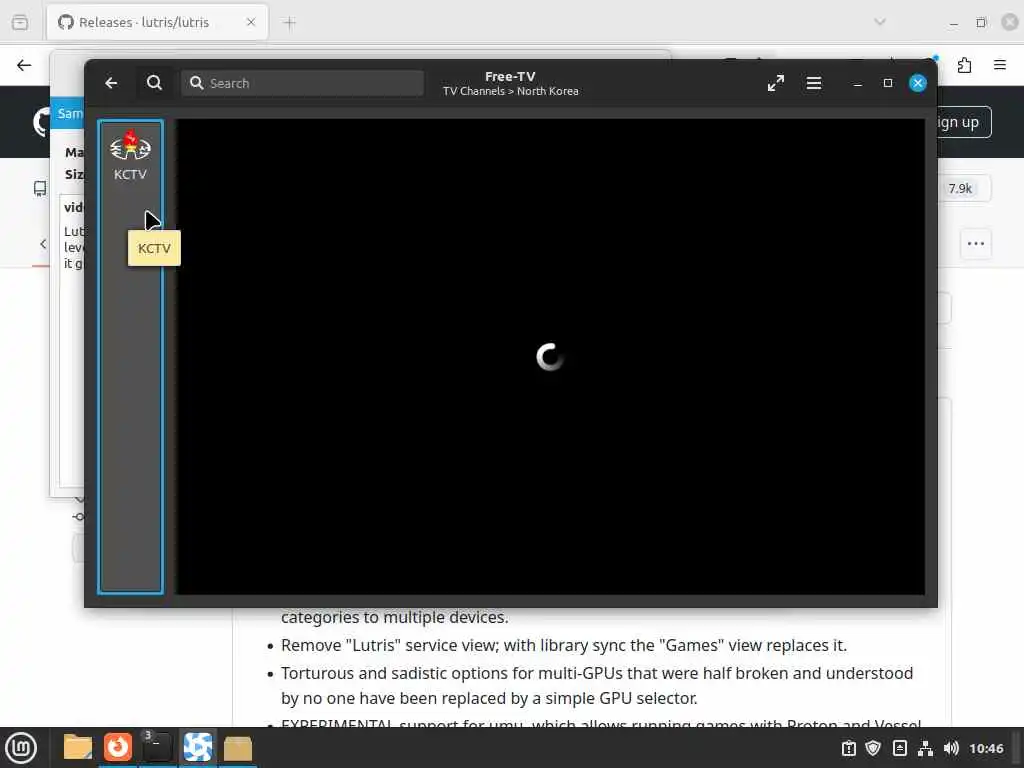This screenshot has height=768, width=1024.
Task: Click the 7.9k count badge on GitHub
Action: (x=959, y=189)
